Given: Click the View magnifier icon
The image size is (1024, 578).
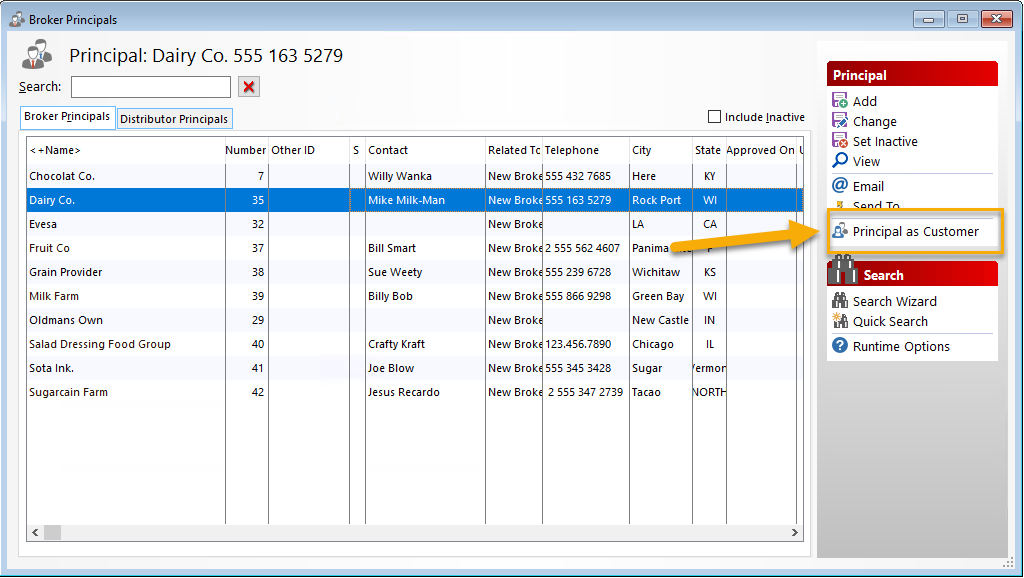Looking at the screenshot, I should (840, 161).
